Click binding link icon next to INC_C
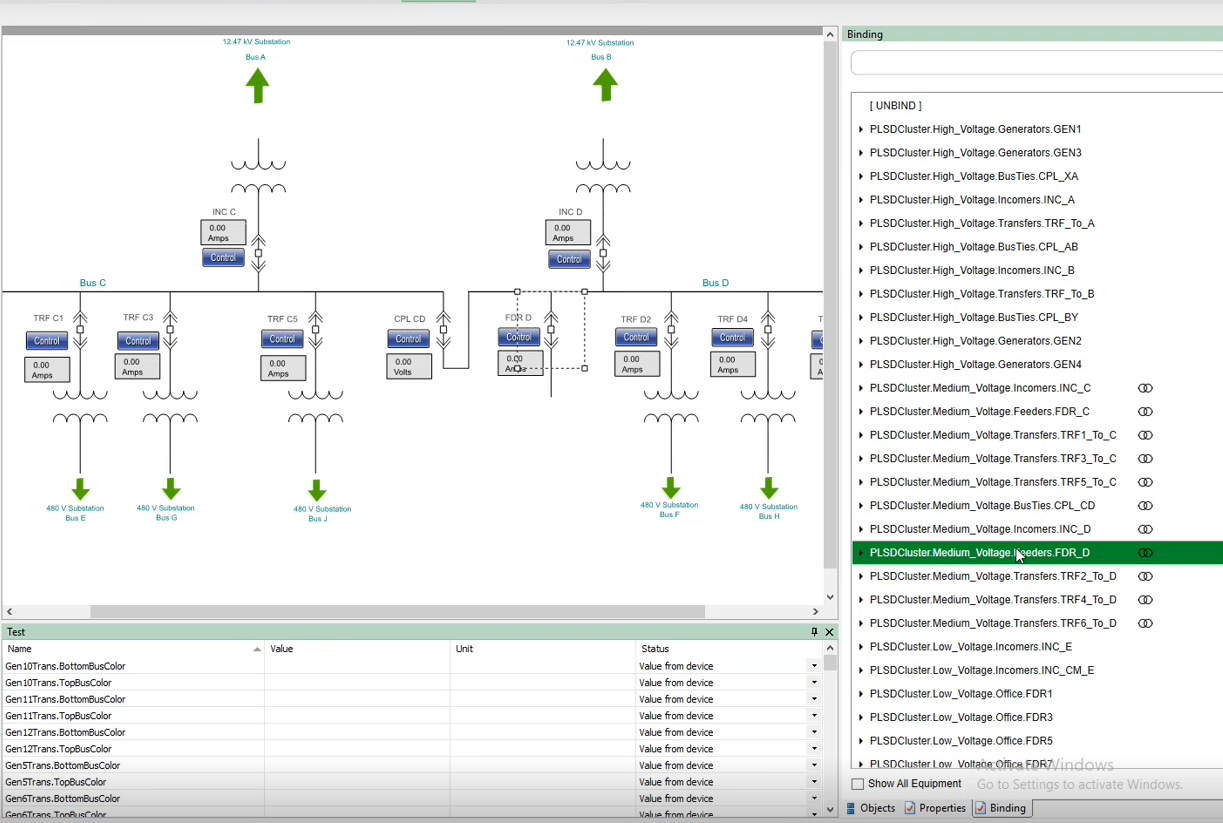The height and width of the screenshot is (823, 1223). click(1145, 388)
